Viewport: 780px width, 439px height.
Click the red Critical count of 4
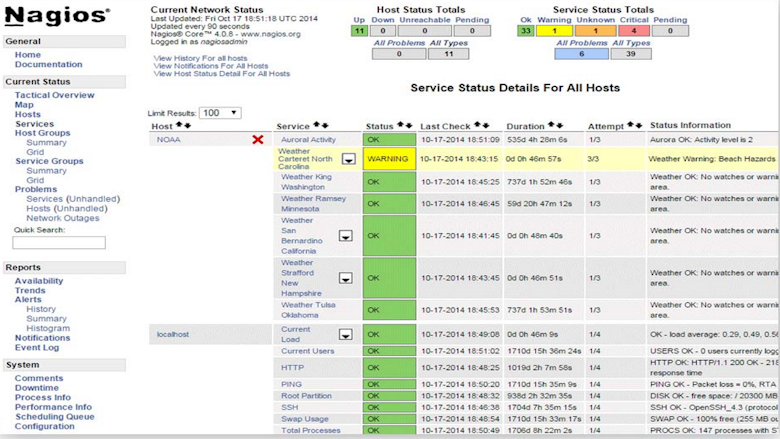tap(633, 31)
